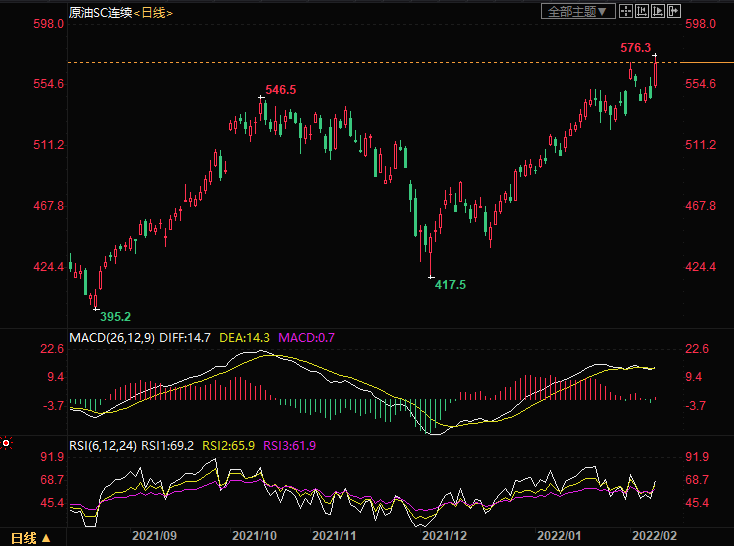
Task: Click the 原油SC连续 chart title
Action: pyautogui.click(x=100, y=12)
